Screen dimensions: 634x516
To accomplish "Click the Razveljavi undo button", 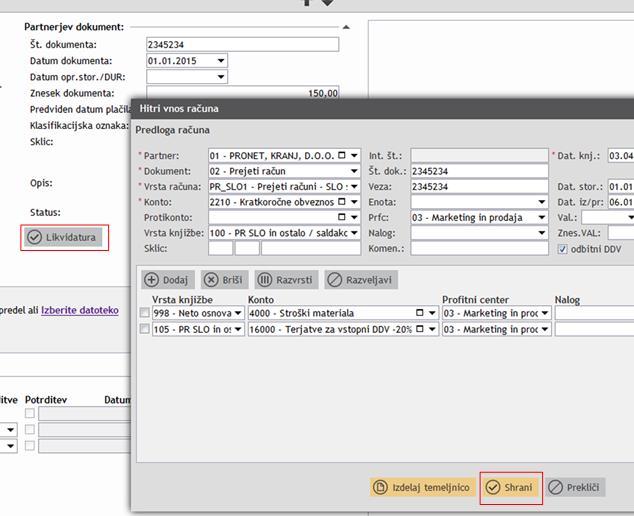I will (x=361, y=280).
